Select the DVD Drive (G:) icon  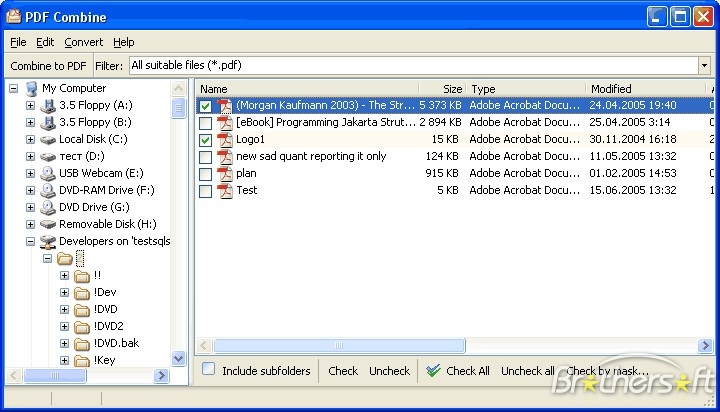48,207
